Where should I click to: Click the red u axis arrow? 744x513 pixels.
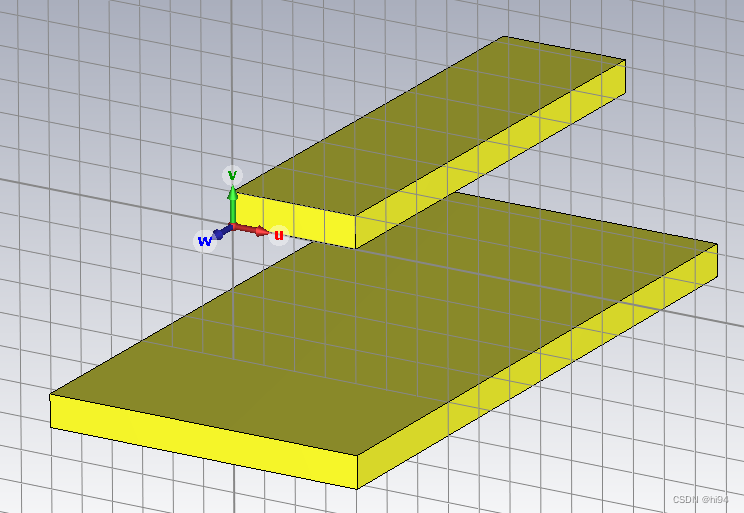[x=251, y=230]
